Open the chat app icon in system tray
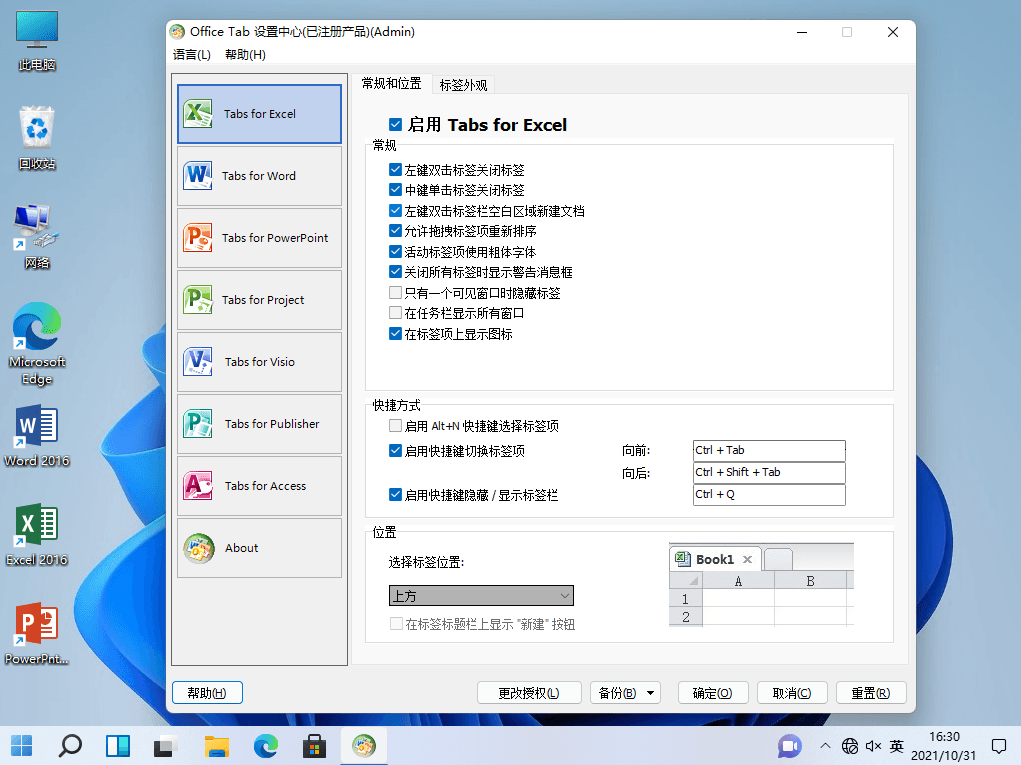This screenshot has width=1021, height=765. click(790, 746)
